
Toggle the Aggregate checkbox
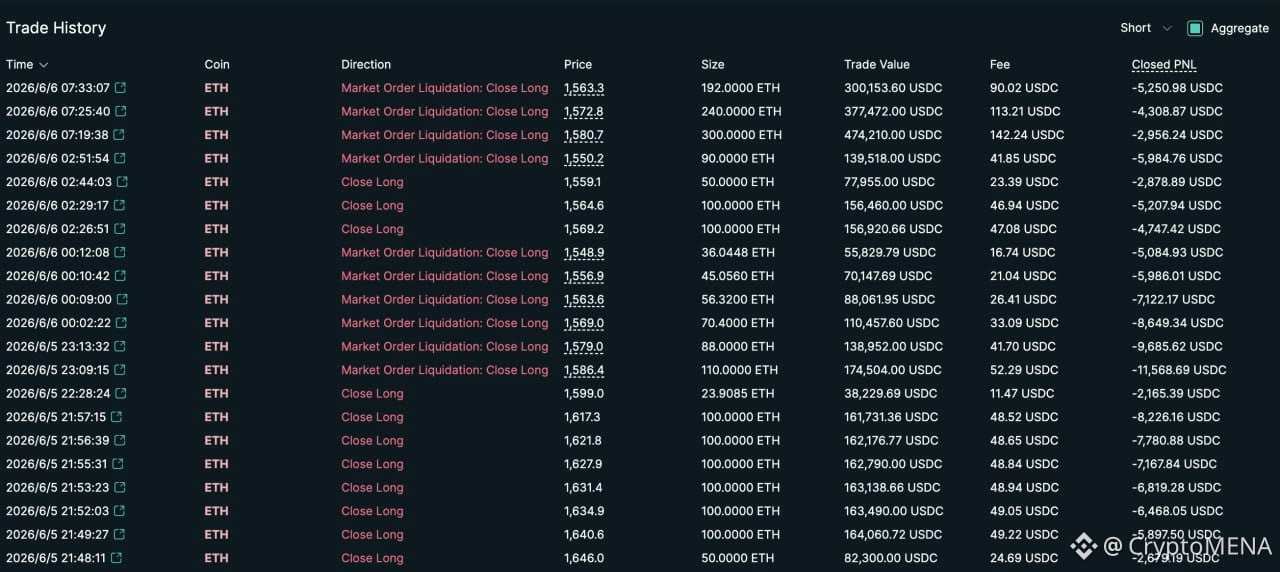pyautogui.click(x=1194, y=28)
